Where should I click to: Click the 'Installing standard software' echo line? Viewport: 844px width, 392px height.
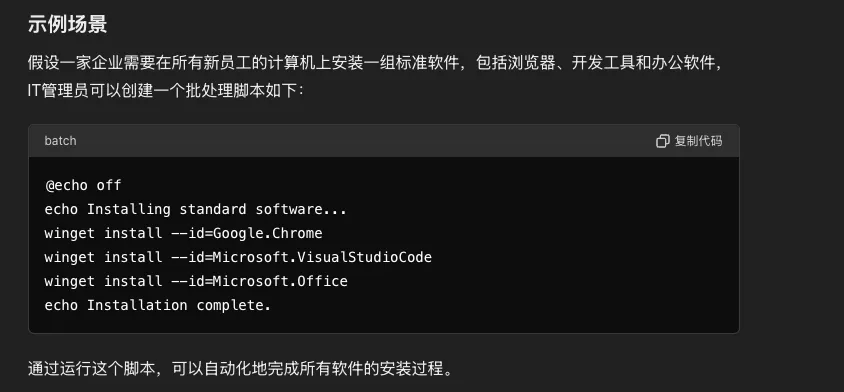[x=196, y=209]
